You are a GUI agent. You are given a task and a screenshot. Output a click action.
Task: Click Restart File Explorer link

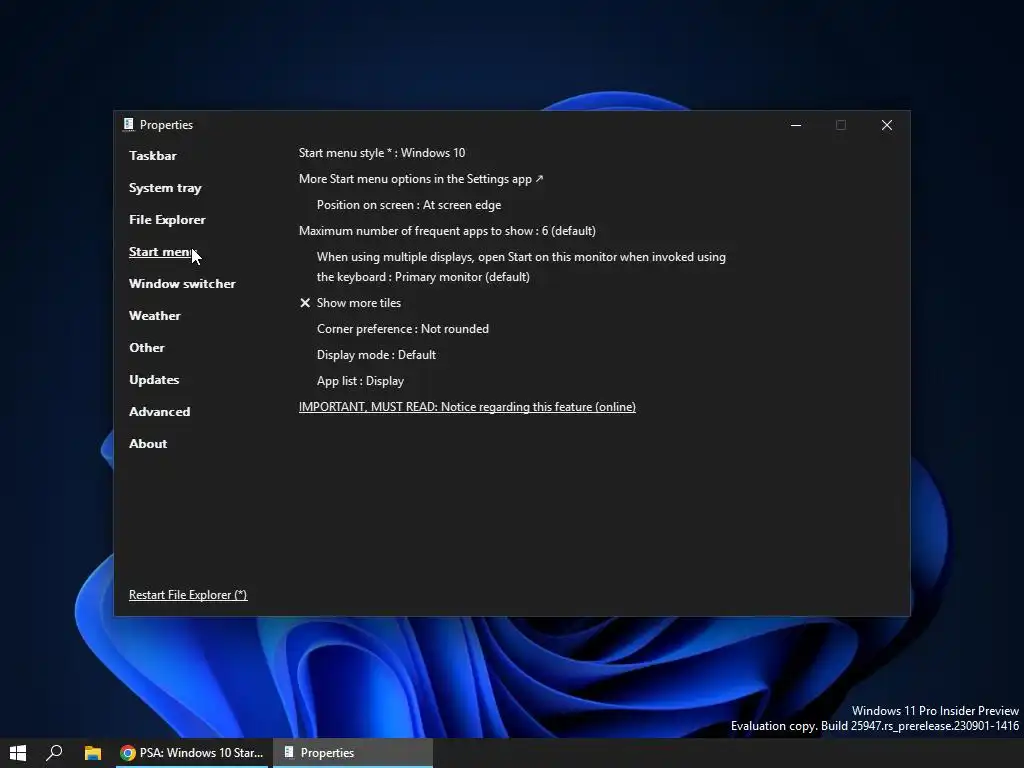(x=188, y=595)
